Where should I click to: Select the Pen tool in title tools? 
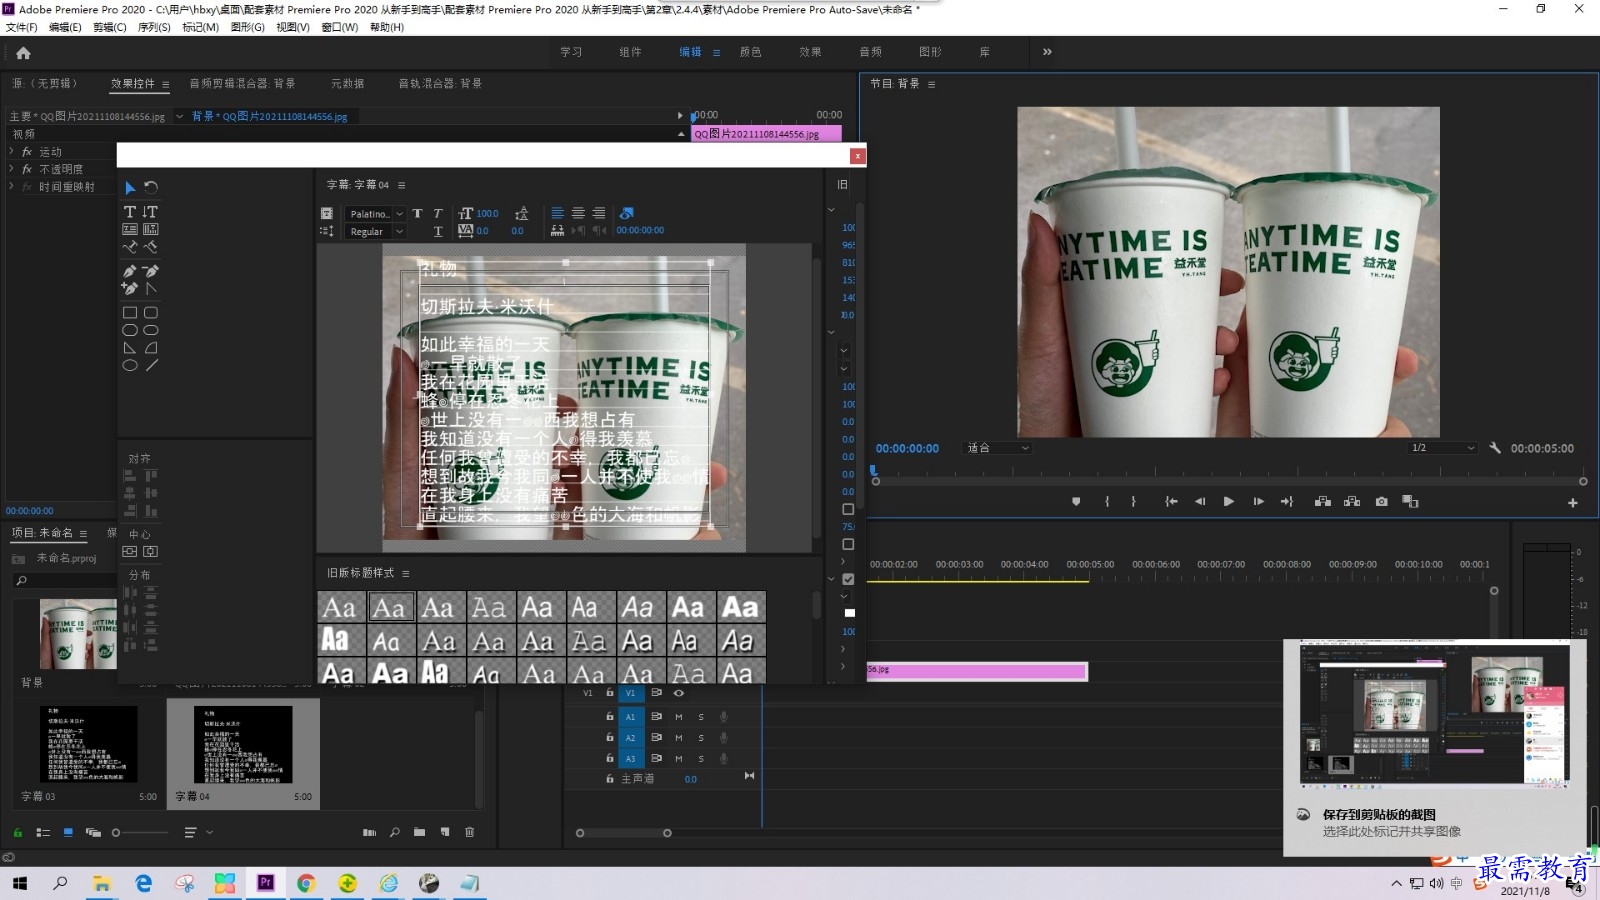[x=130, y=271]
